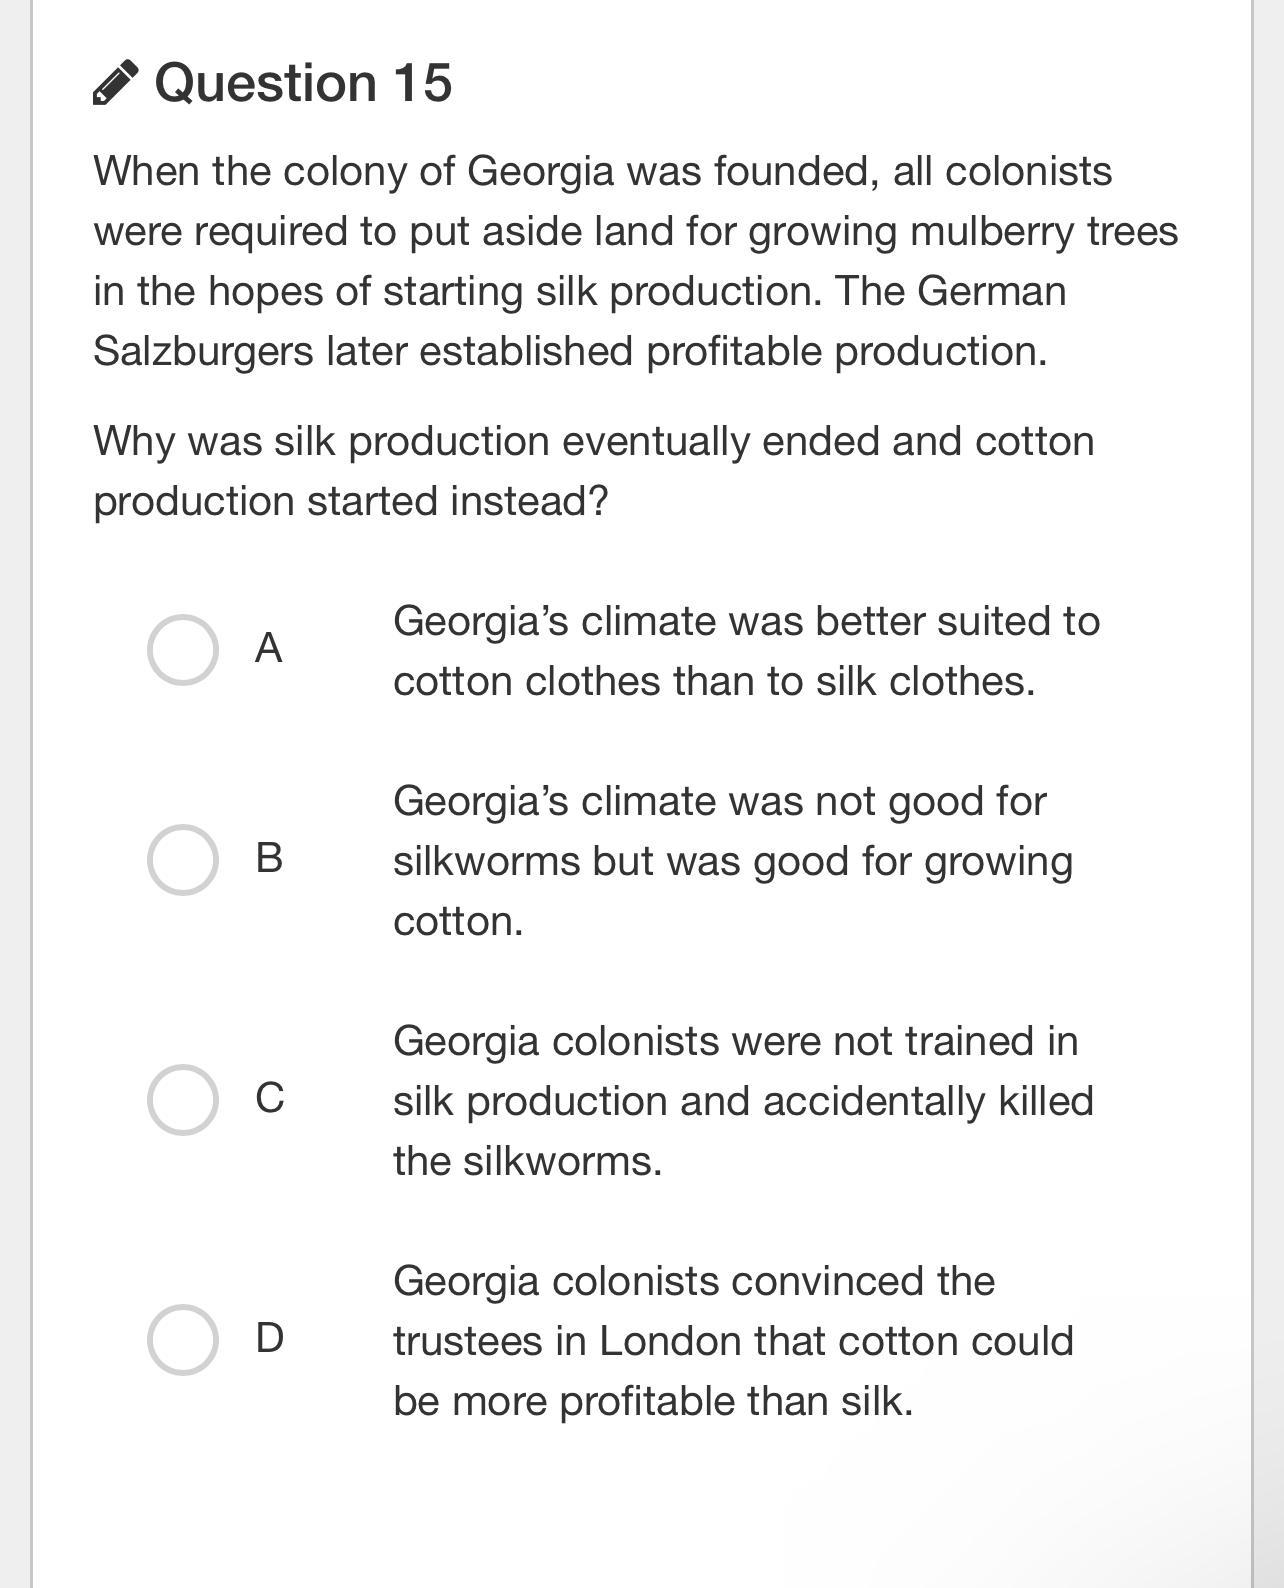The width and height of the screenshot is (1284, 1588).
Task: Mark the option C radio button
Action: coord(183,1099)
